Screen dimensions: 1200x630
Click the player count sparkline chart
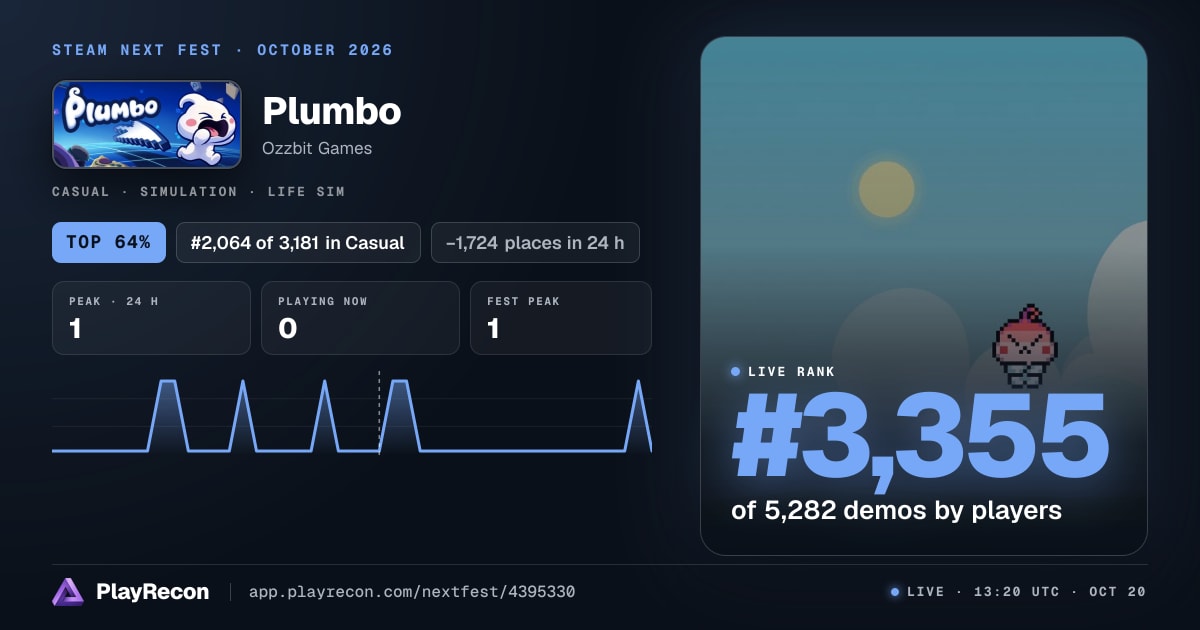(x=352, y=415)
